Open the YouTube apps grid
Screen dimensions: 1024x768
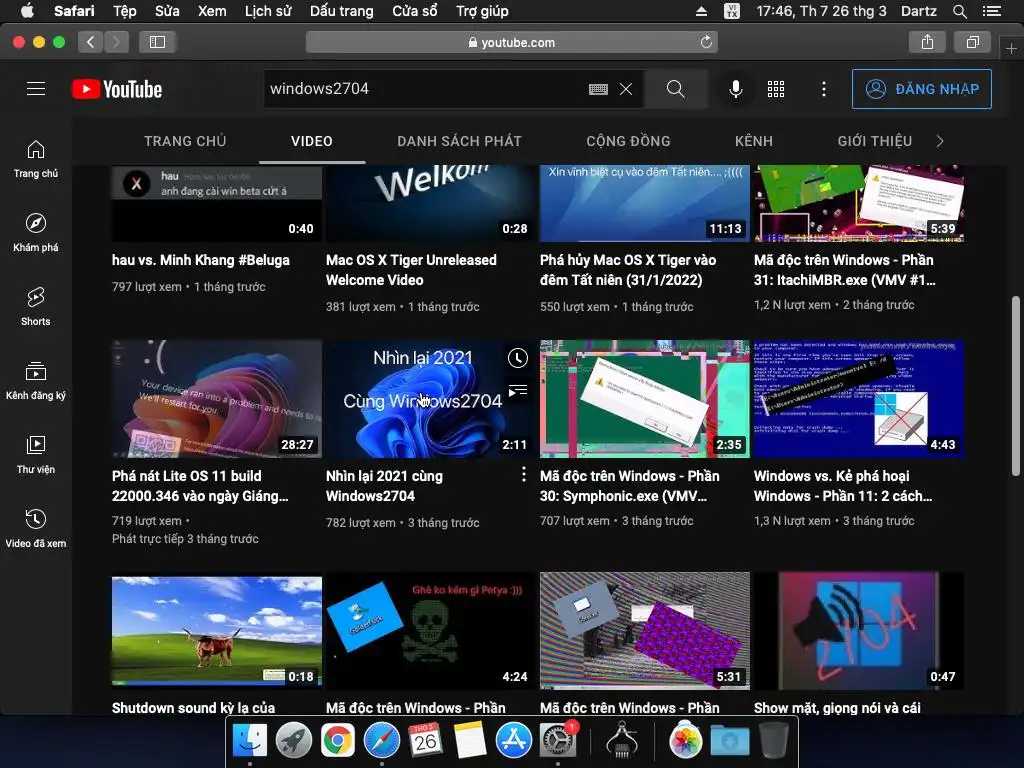[x=776, y=89]
